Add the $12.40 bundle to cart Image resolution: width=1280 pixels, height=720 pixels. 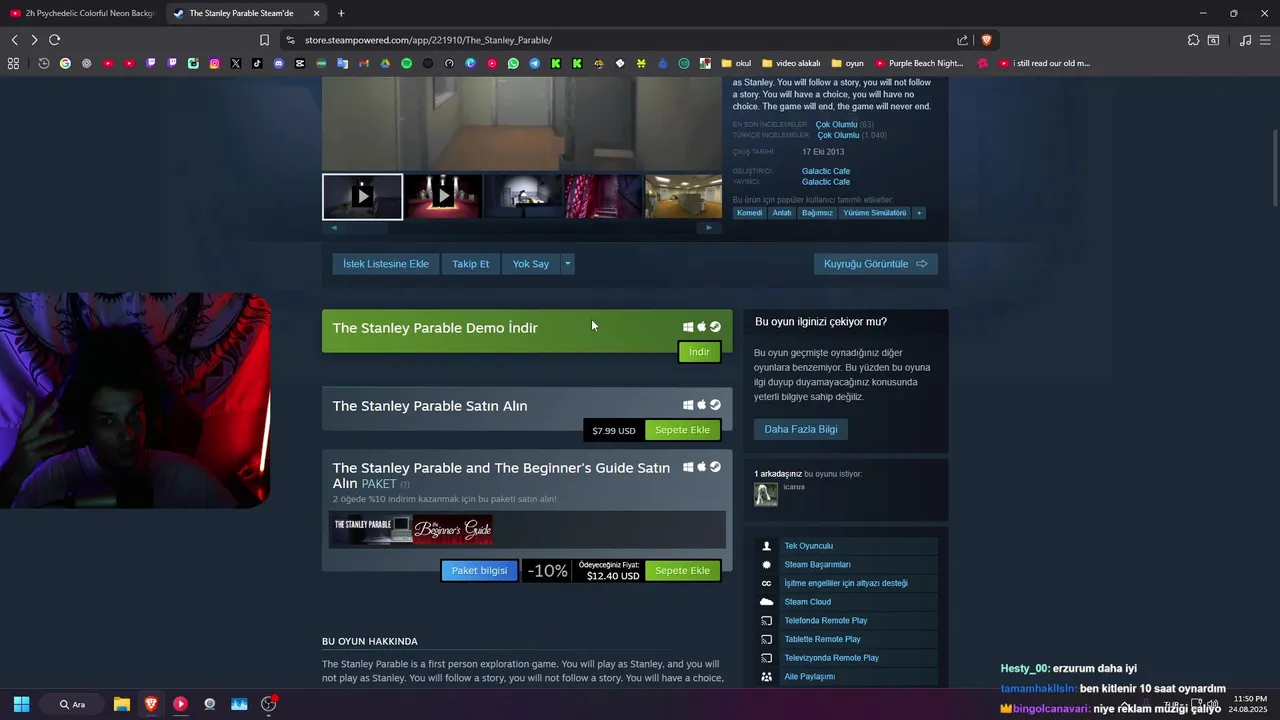click(x=682, y=571)
